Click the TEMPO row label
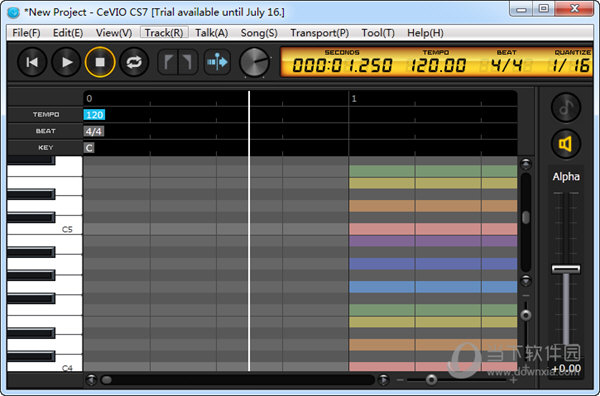600x396 pixels. (x=46, y=114)
